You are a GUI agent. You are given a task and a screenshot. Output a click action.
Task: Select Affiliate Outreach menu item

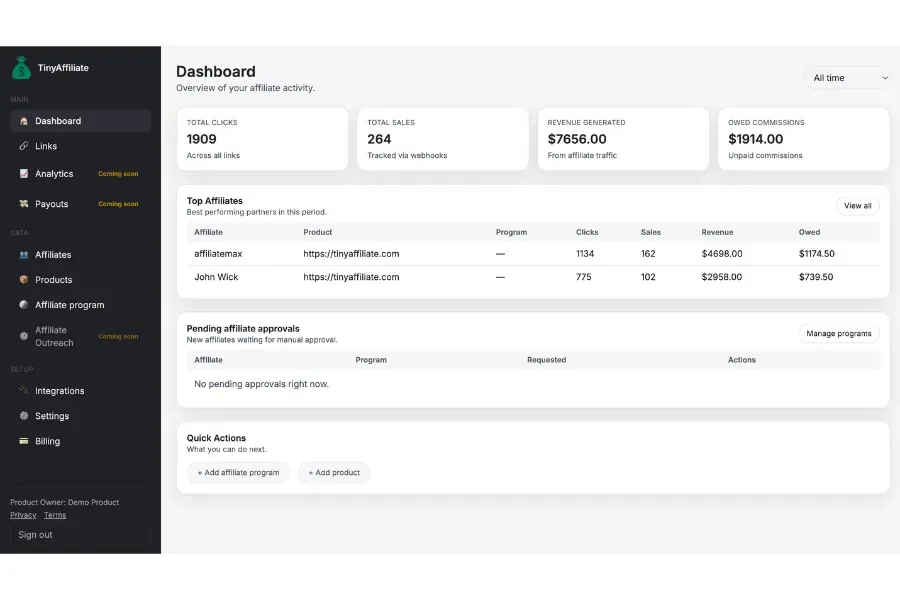(54, 336)
